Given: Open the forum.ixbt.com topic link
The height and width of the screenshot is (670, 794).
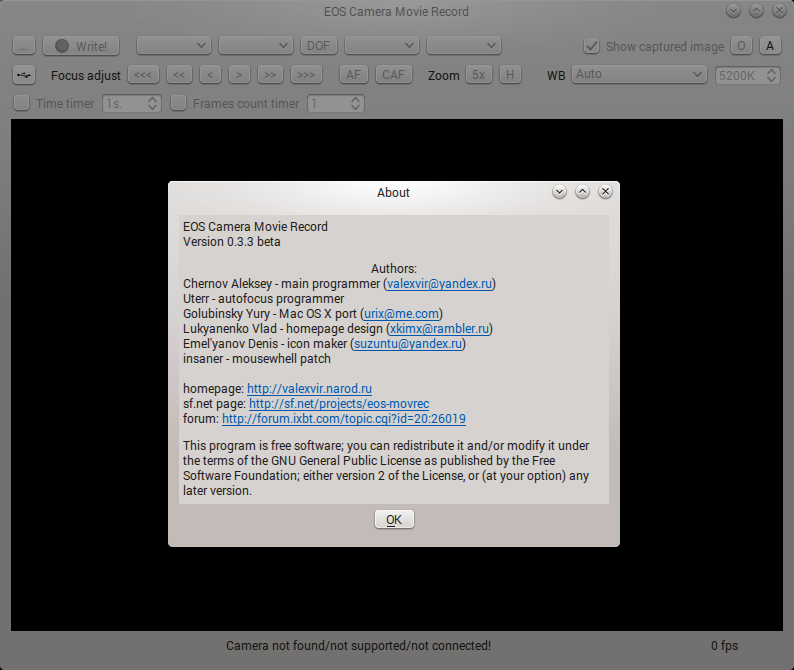Looking at the screenshot, I should pyautogui.click(x=344, y=418).
